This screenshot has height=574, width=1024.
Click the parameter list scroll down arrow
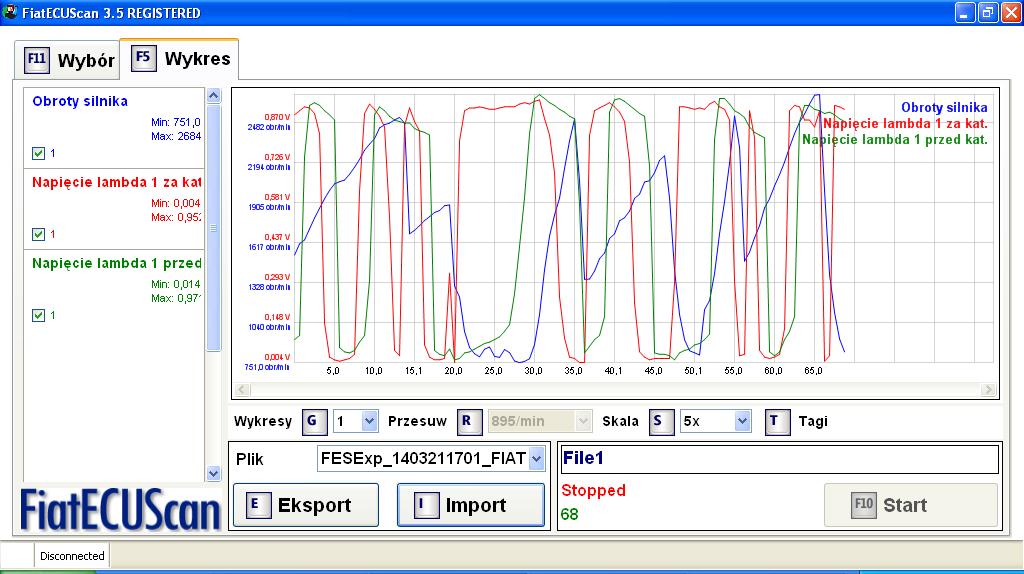click(x=214, y=473)
